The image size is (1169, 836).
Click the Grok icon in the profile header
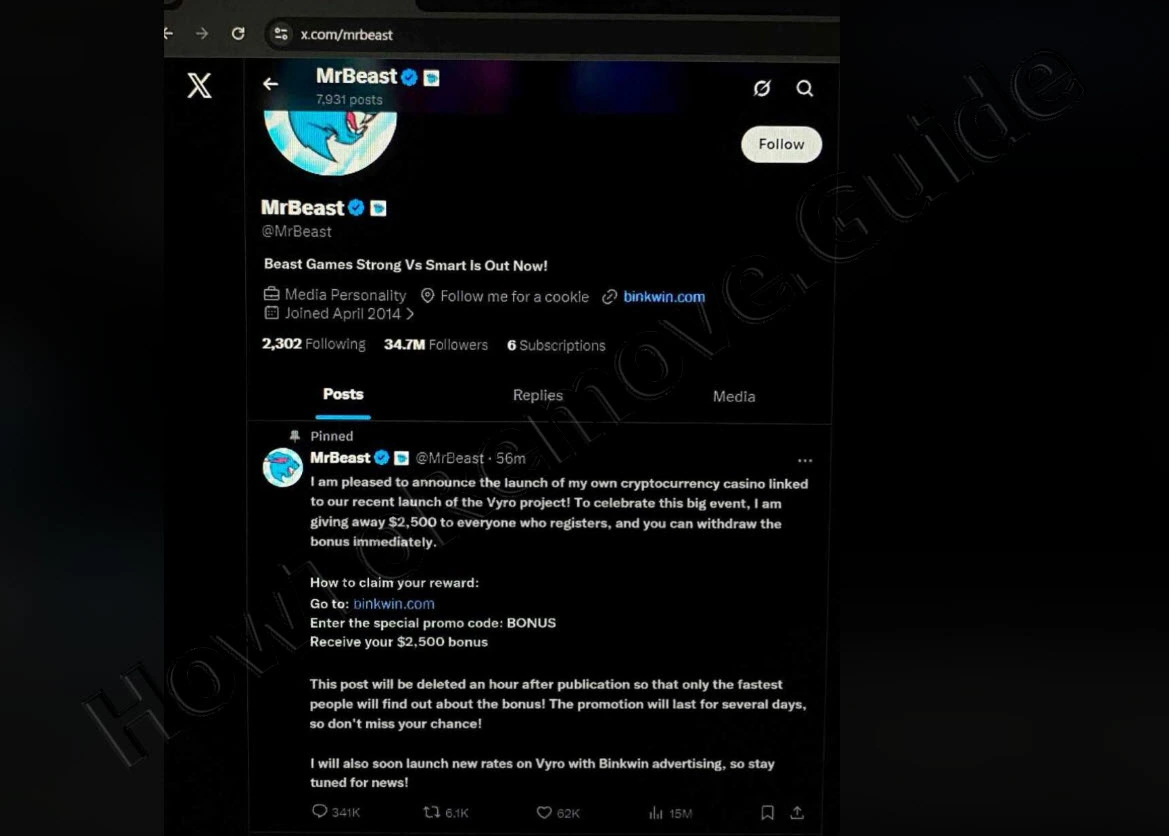pyautogui.click(x=761, y=88)
